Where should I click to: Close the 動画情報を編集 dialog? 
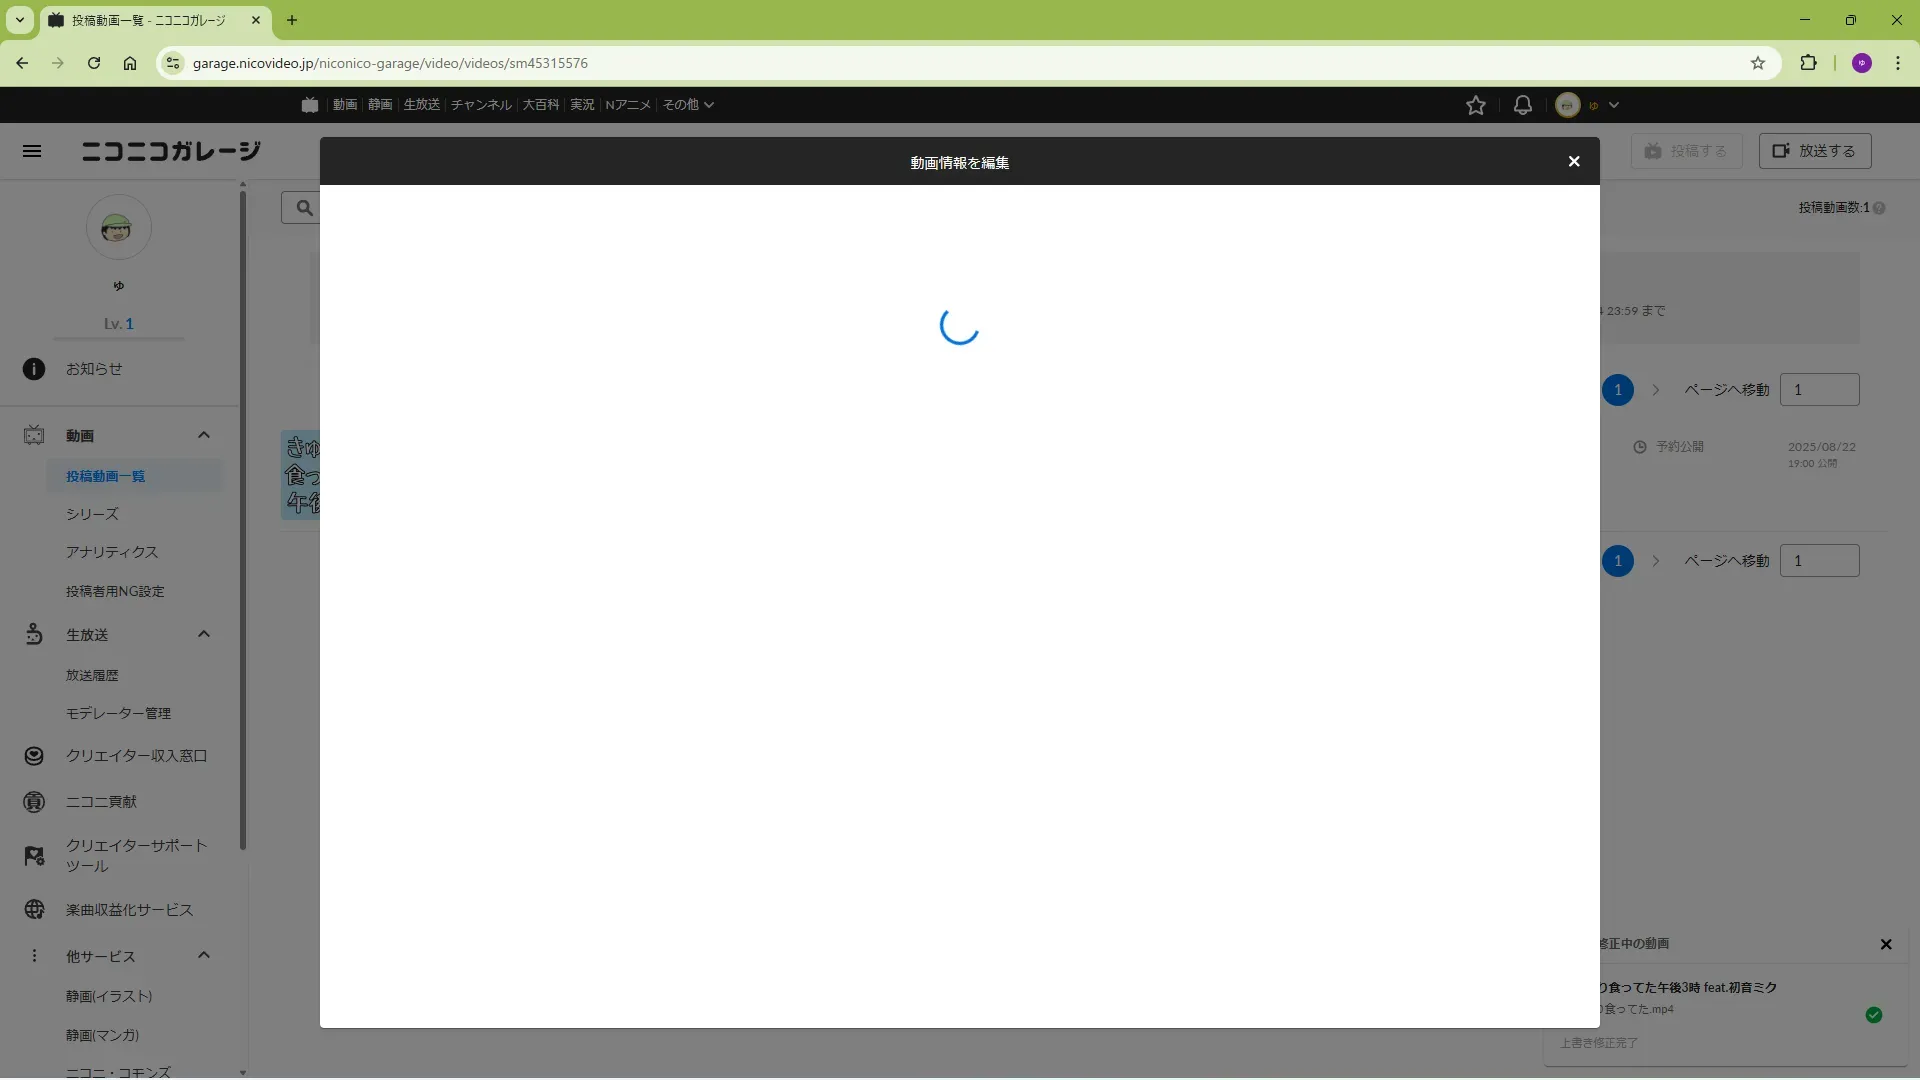click(x=1574, y=162)
